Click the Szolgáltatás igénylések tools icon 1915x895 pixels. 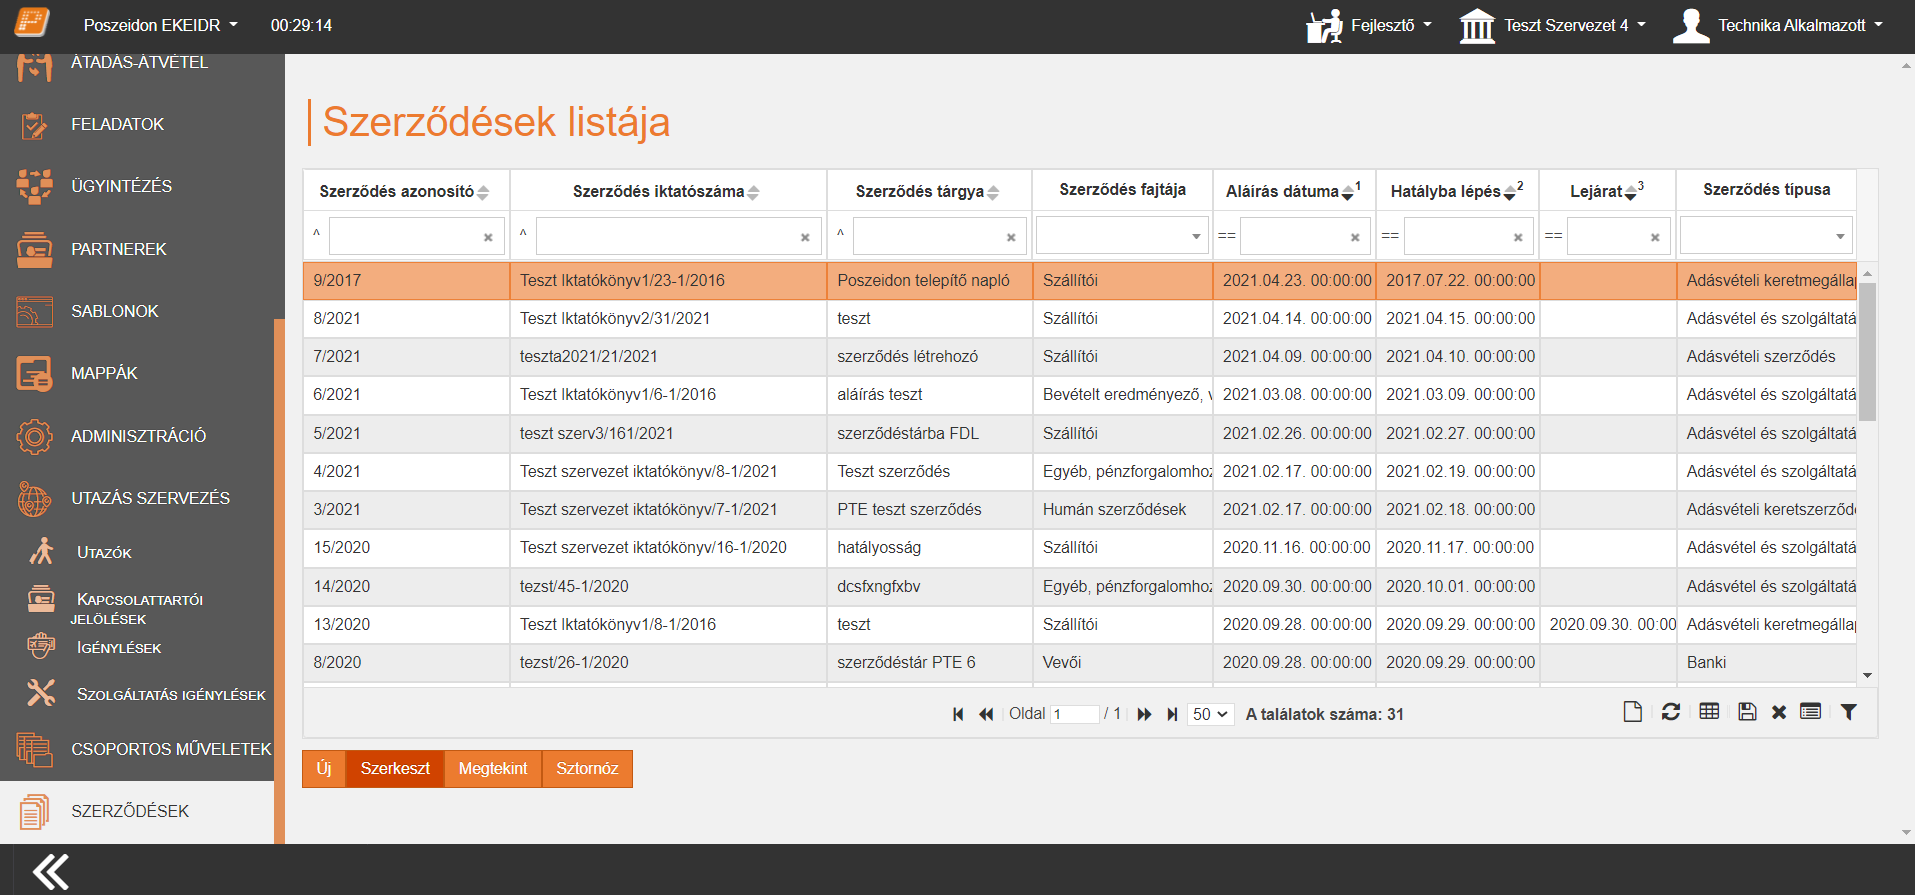point(41,692)
